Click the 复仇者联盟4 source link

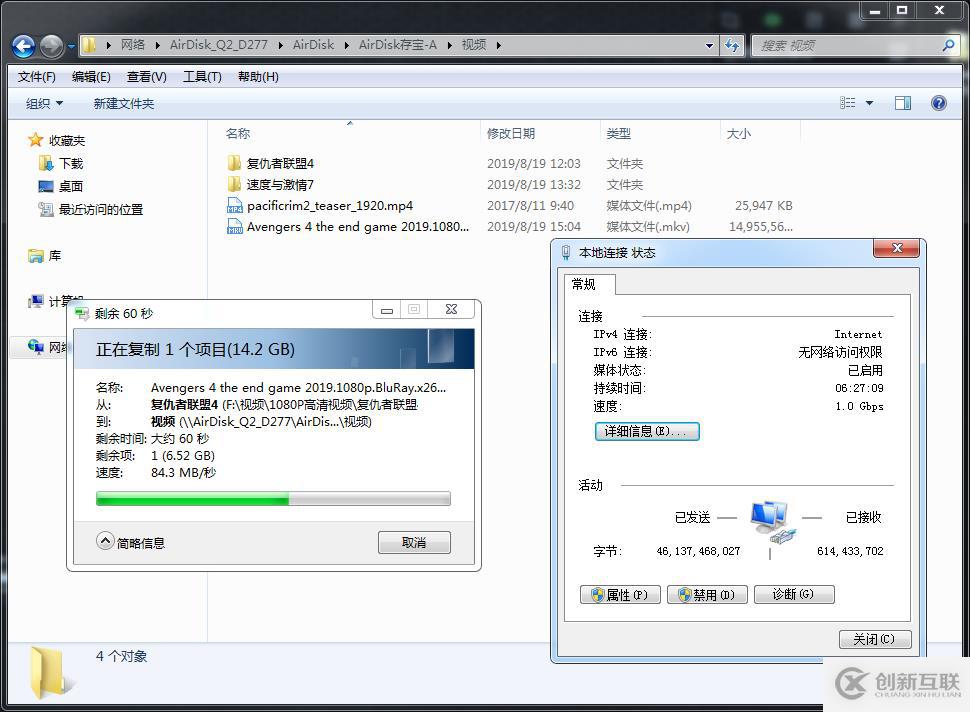click(x=184, y=405)
